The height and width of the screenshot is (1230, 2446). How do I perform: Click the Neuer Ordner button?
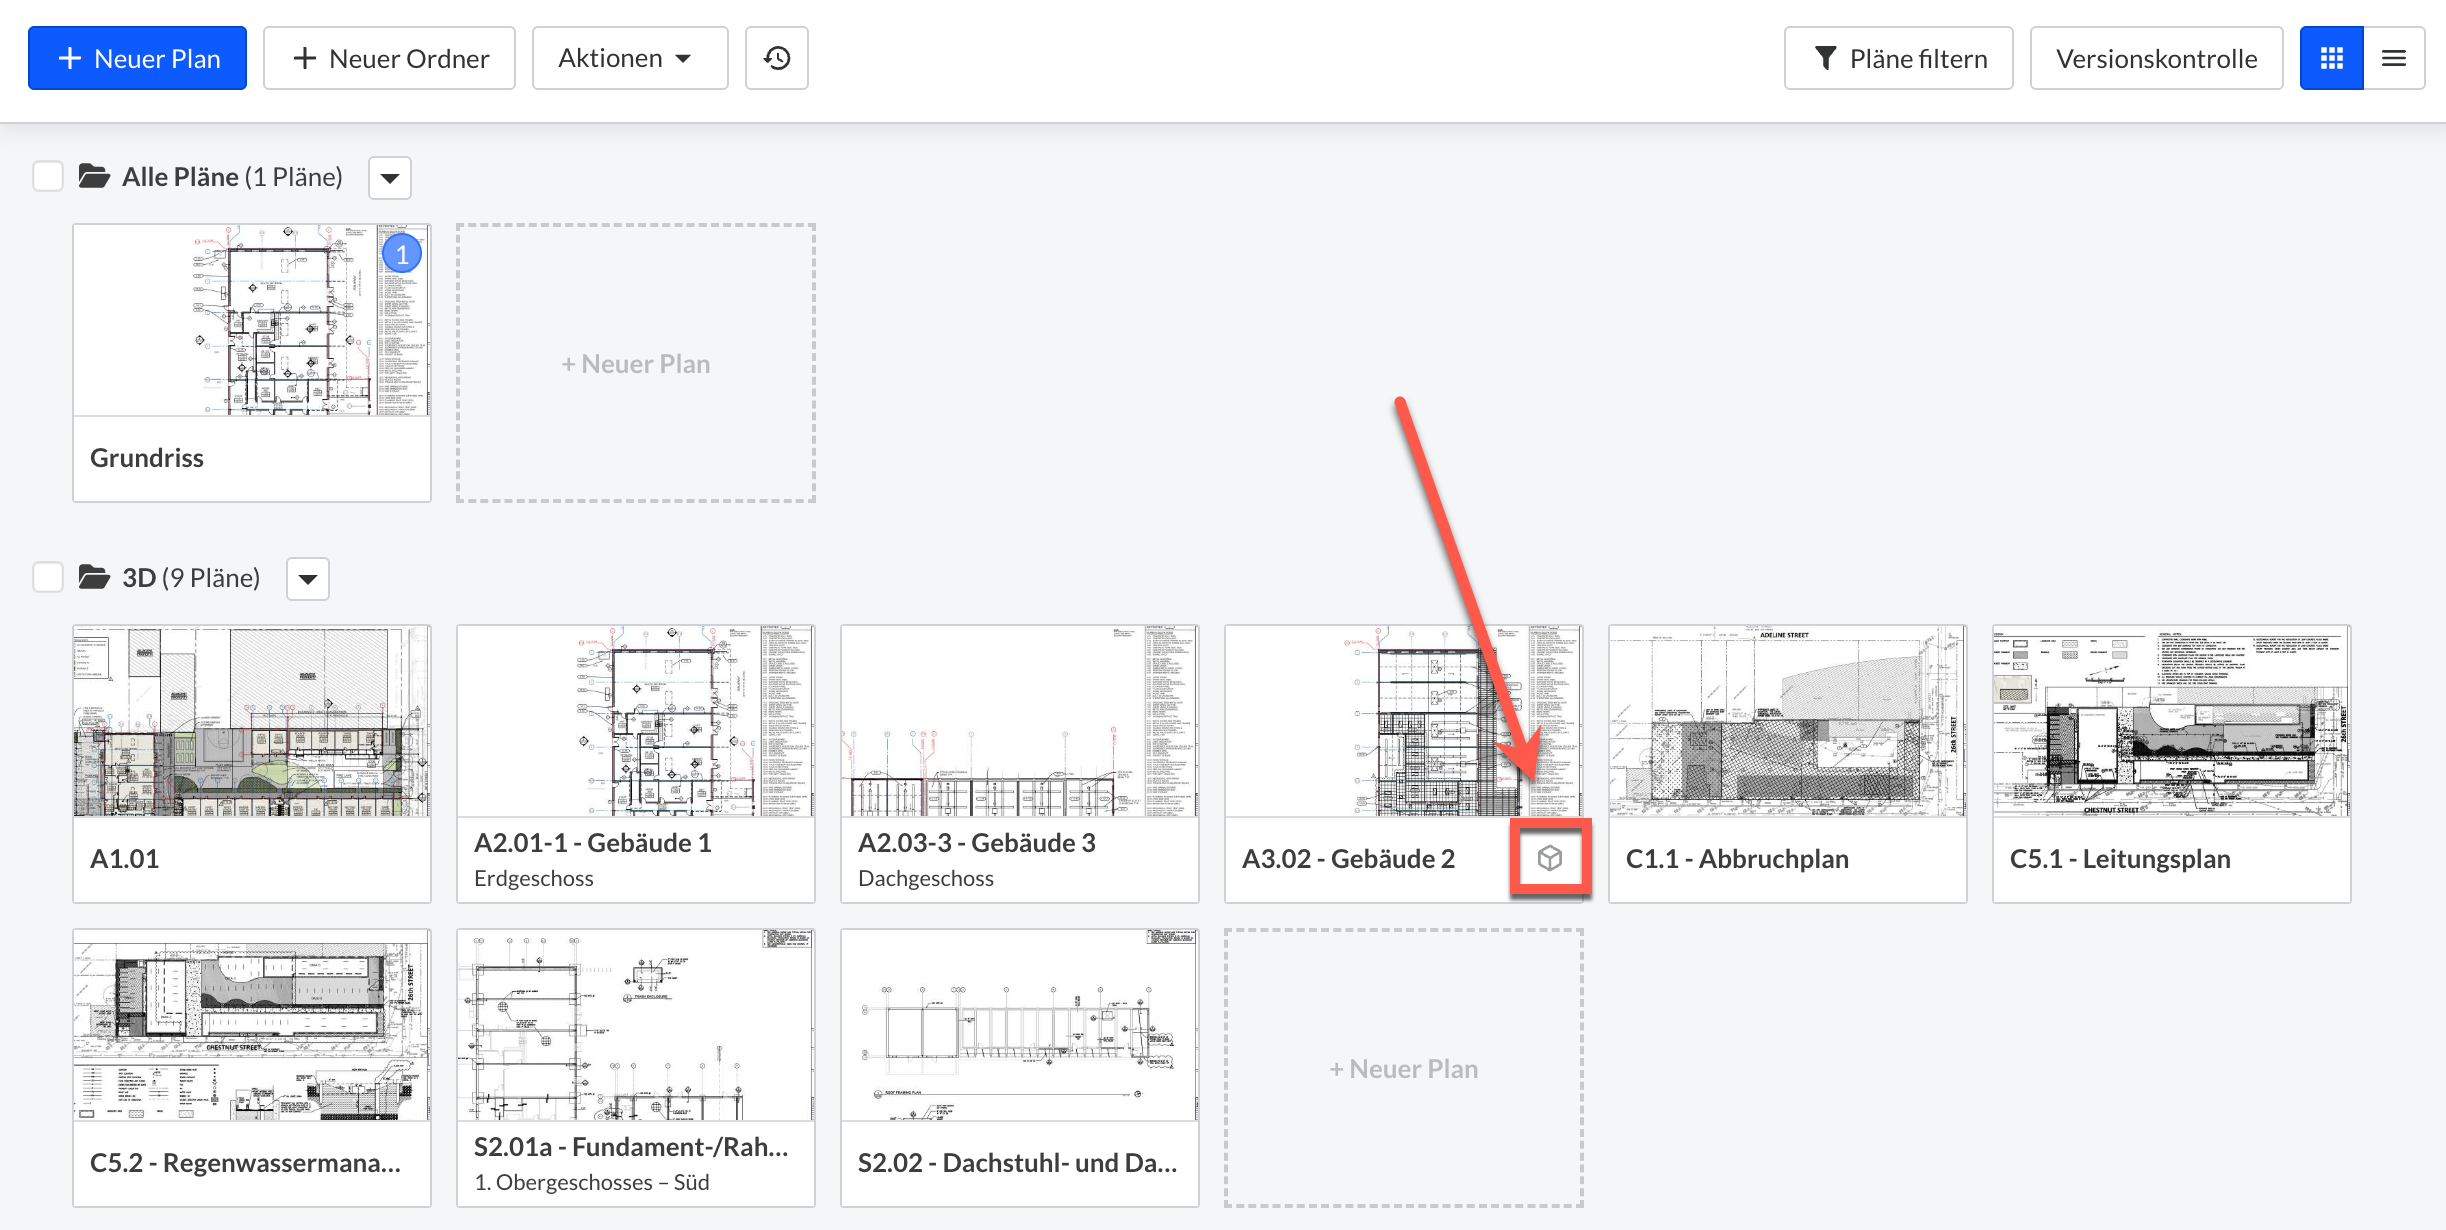click(389, 58)
